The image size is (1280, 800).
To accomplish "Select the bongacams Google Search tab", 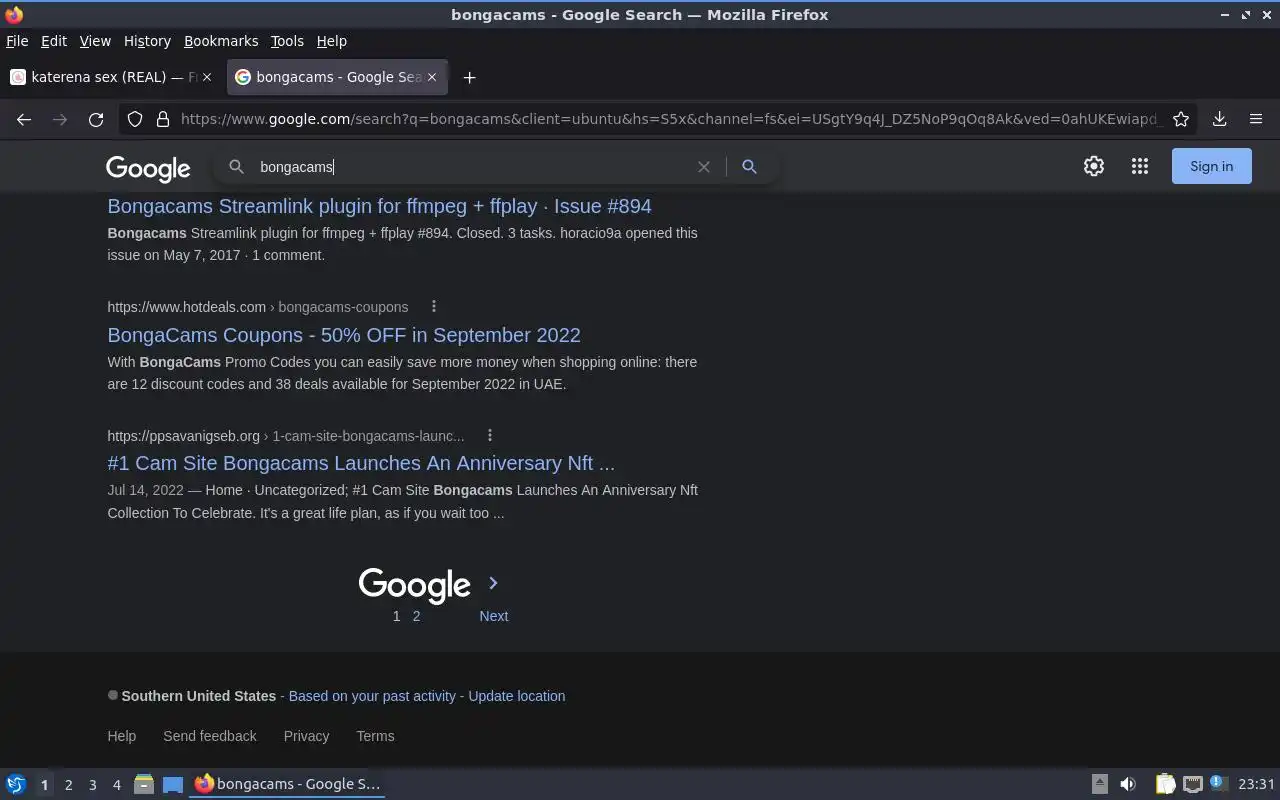I will (337, 77).
